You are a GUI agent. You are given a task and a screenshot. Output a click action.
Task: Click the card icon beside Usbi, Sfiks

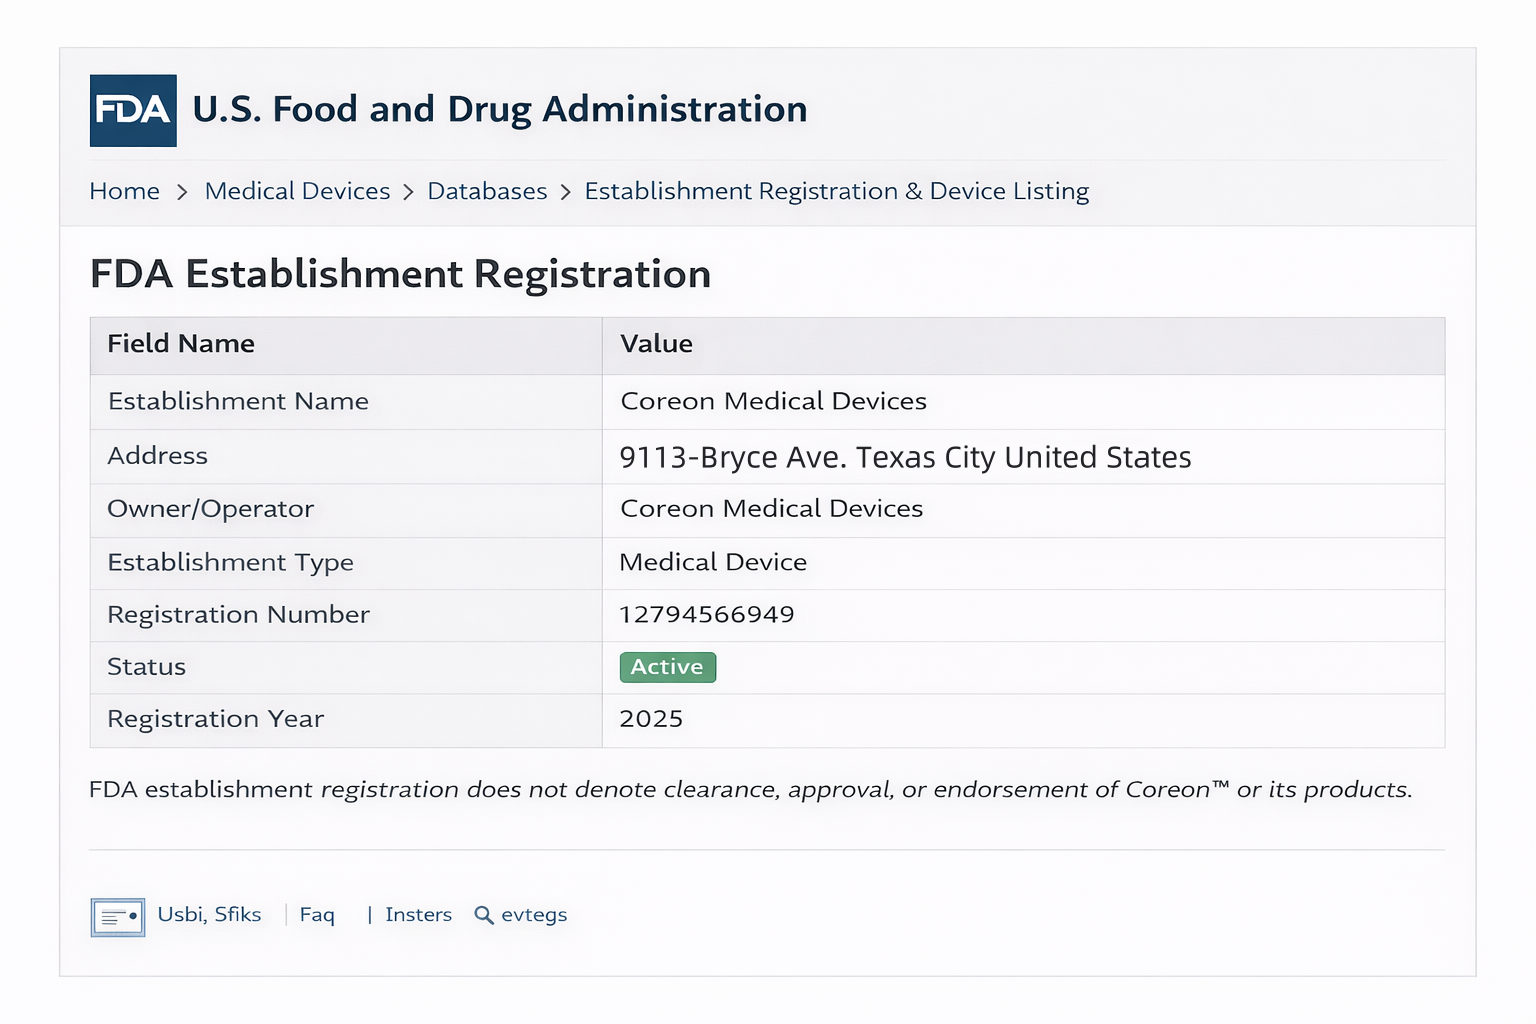point(118,916)
